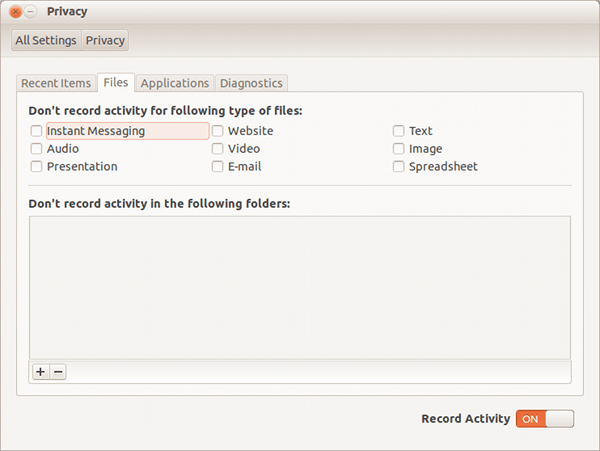Tick the Presentation checkbox
600x451 pixels.
36,166
